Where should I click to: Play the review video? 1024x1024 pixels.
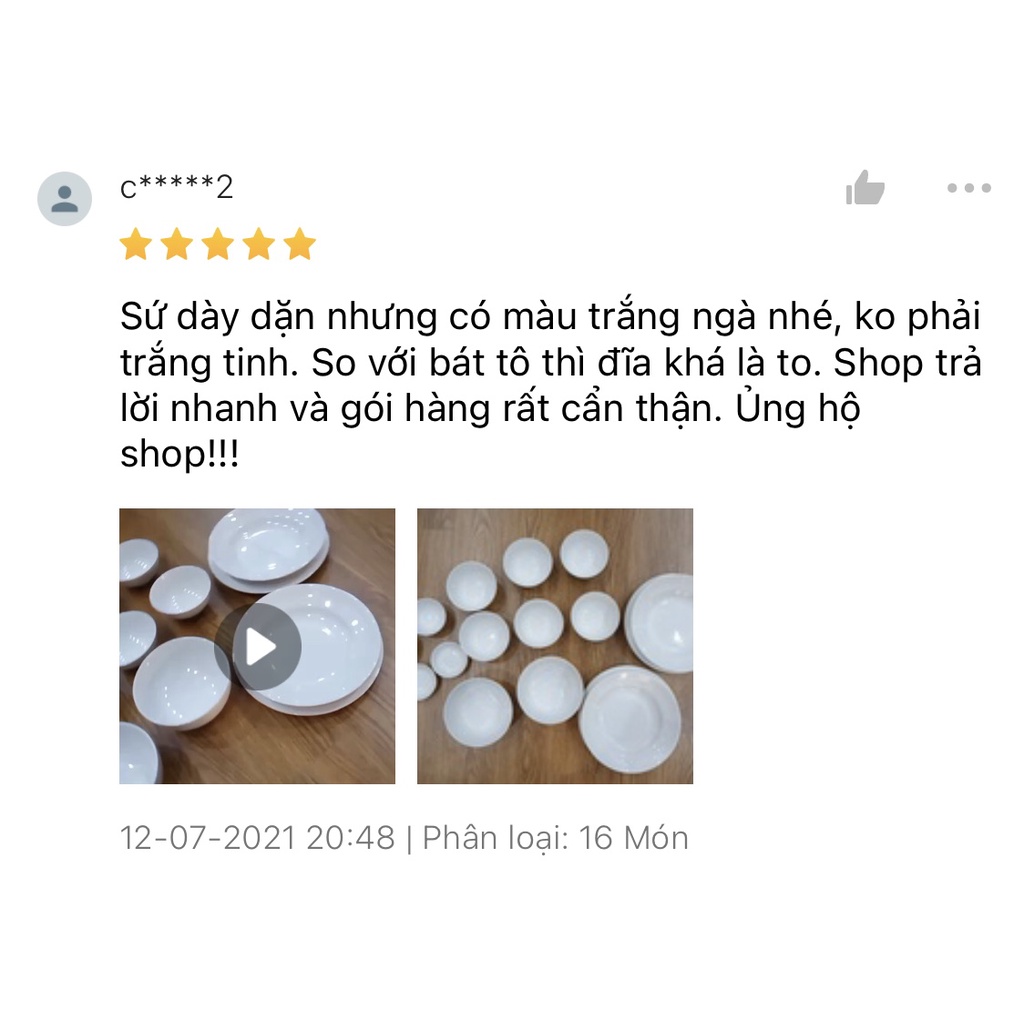pyautogui.click(x=257, y=647)
